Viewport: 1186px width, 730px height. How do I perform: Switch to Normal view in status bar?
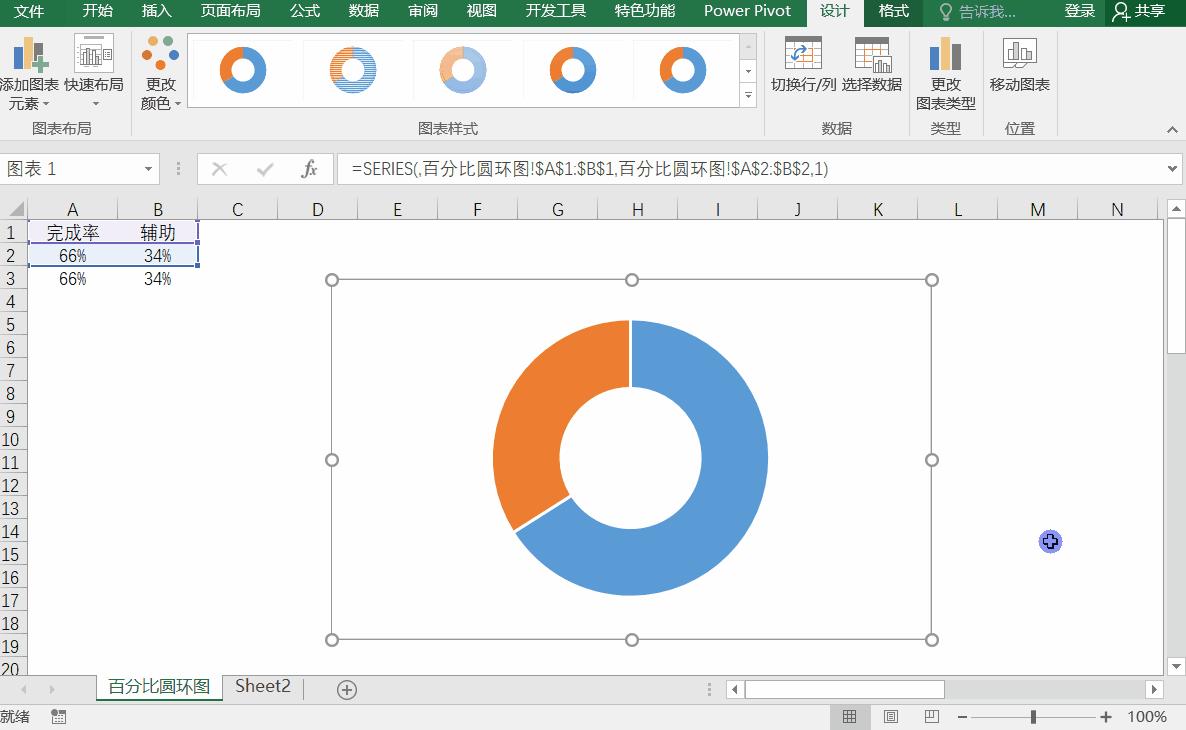click(x=849, y=717)
